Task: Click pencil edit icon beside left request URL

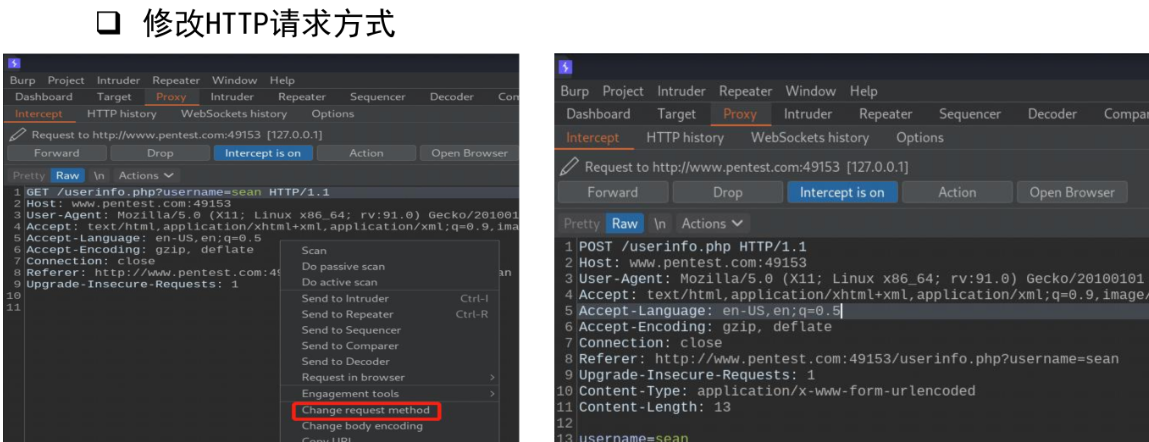Action: click(x=17, y=134)
